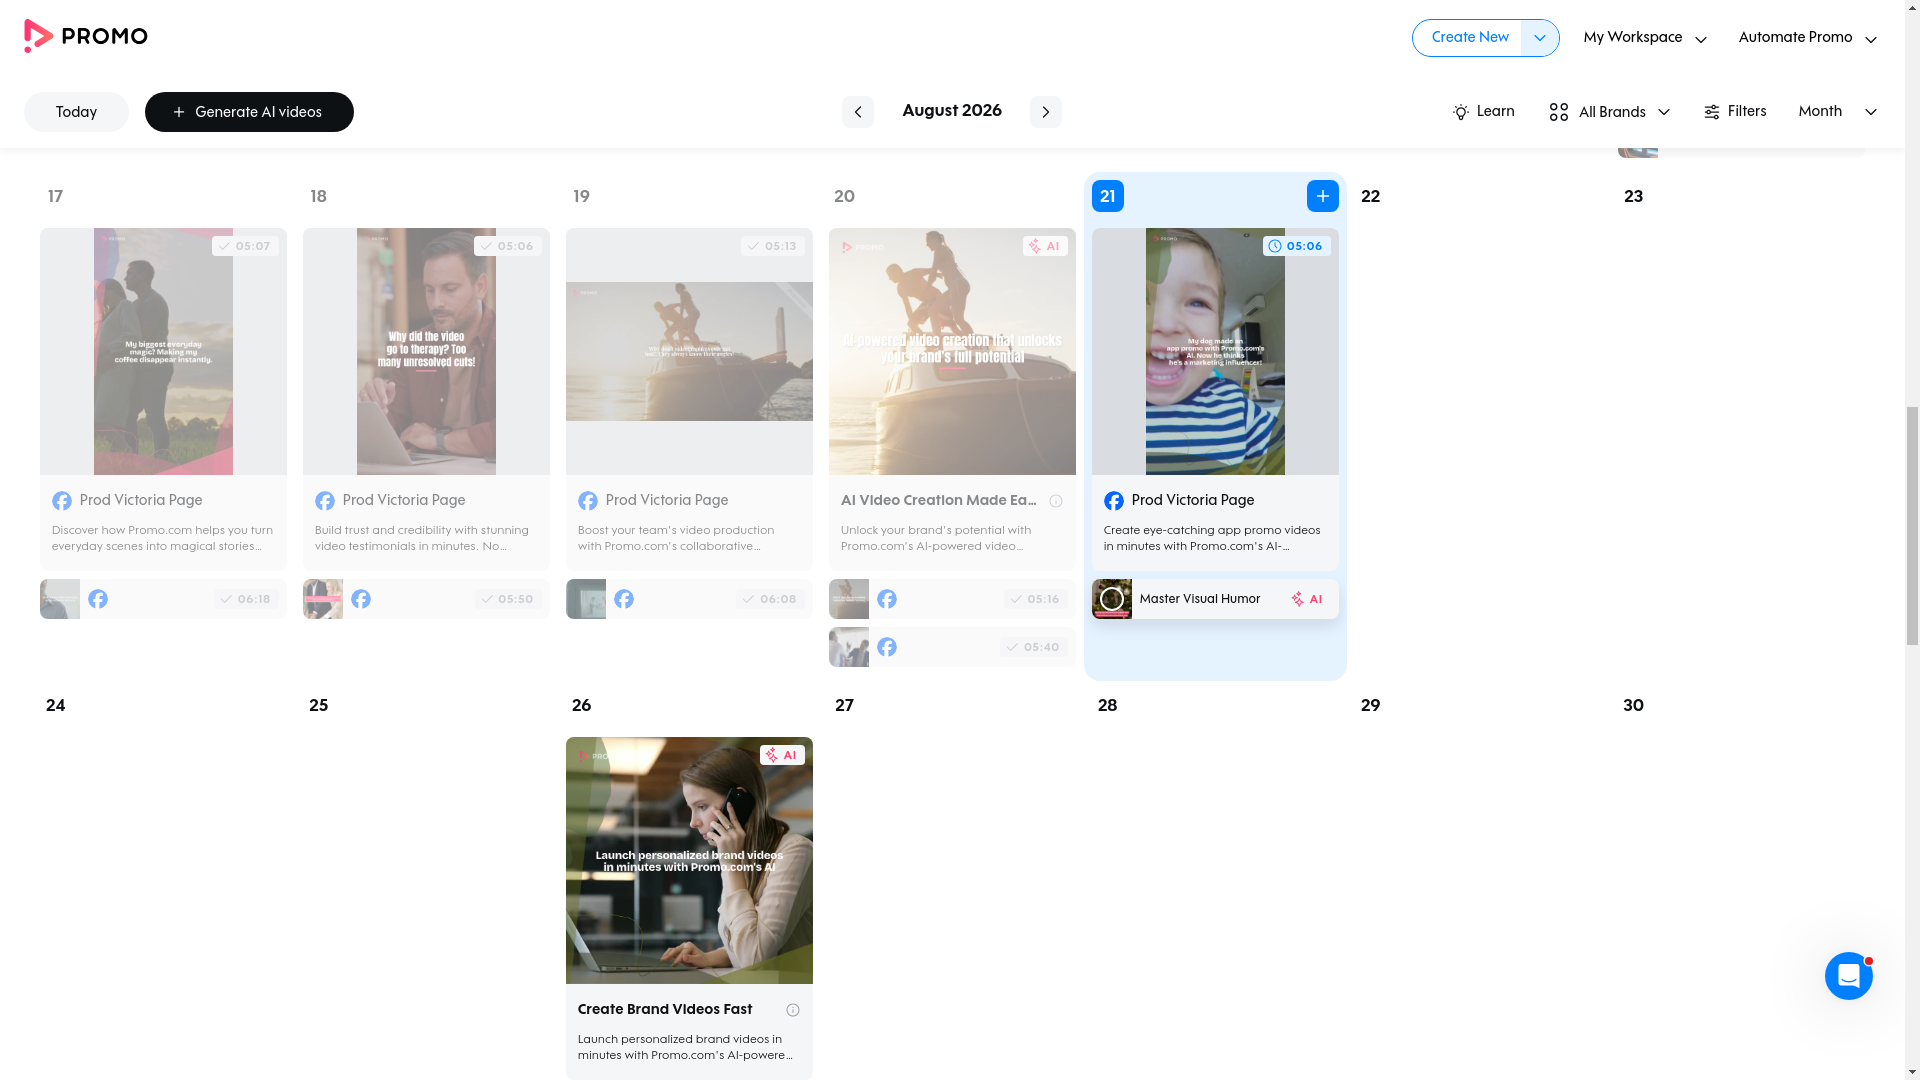Click the Create New button
This screenshot has width=1920, height=1080.
click(x=1468, y=38)
